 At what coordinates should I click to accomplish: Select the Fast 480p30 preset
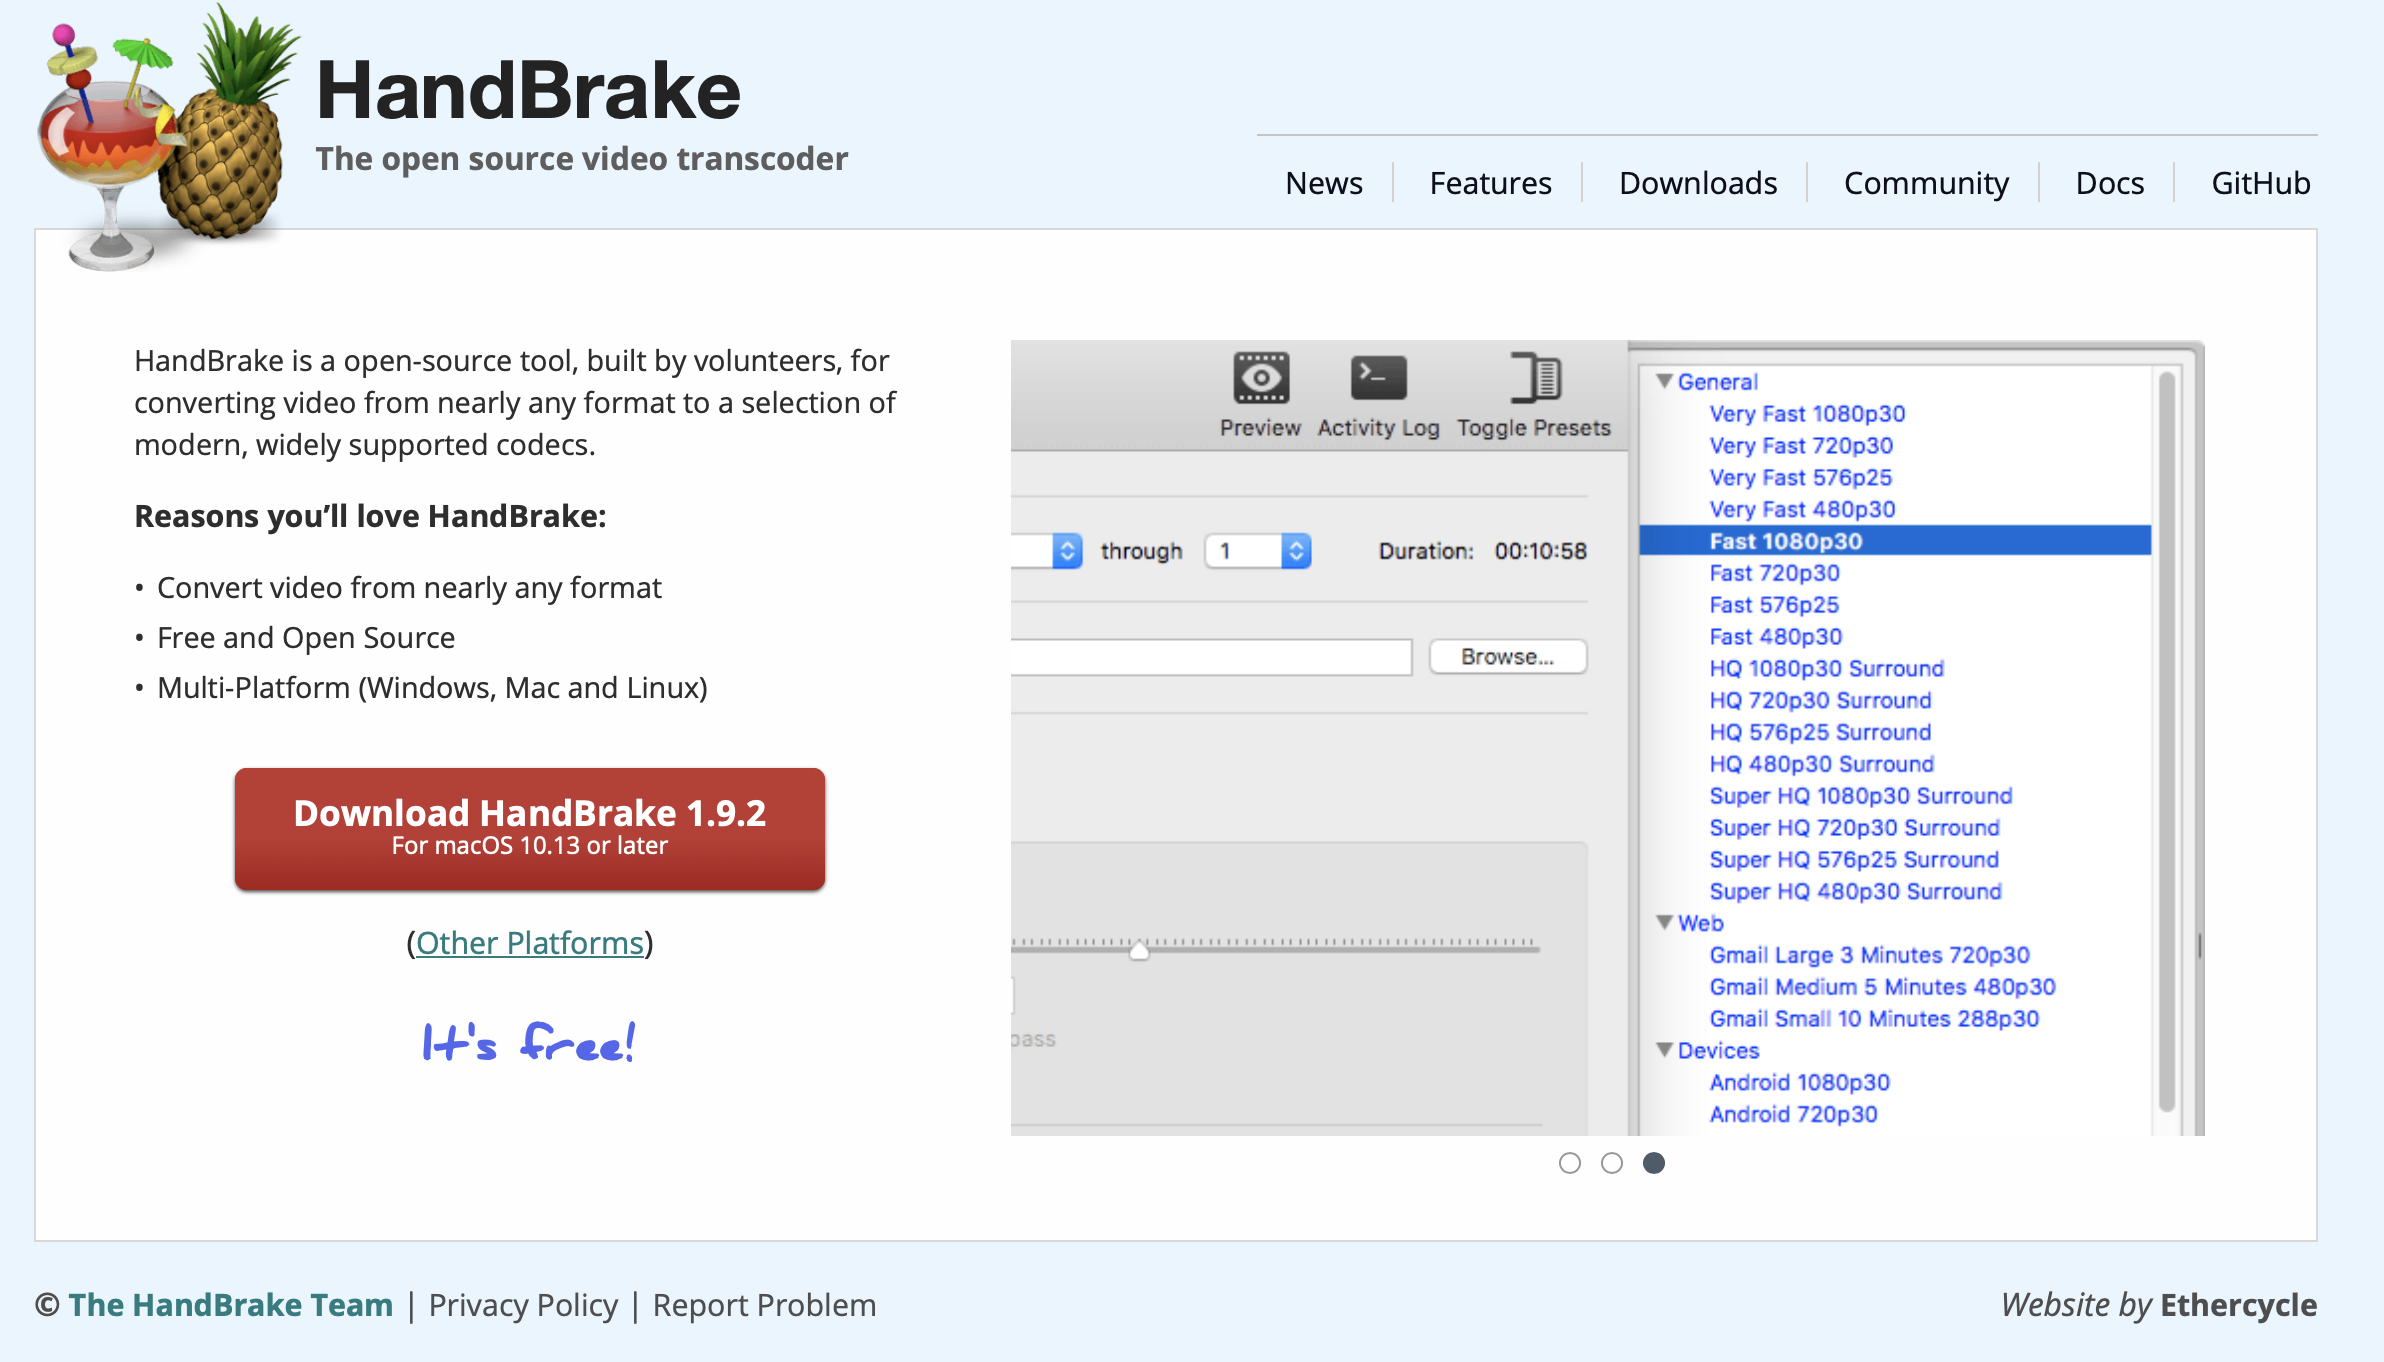tap(1775, 637)
